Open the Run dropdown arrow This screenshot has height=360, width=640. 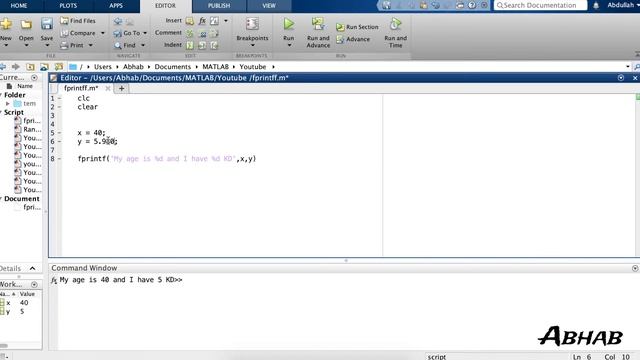[289, 45]
